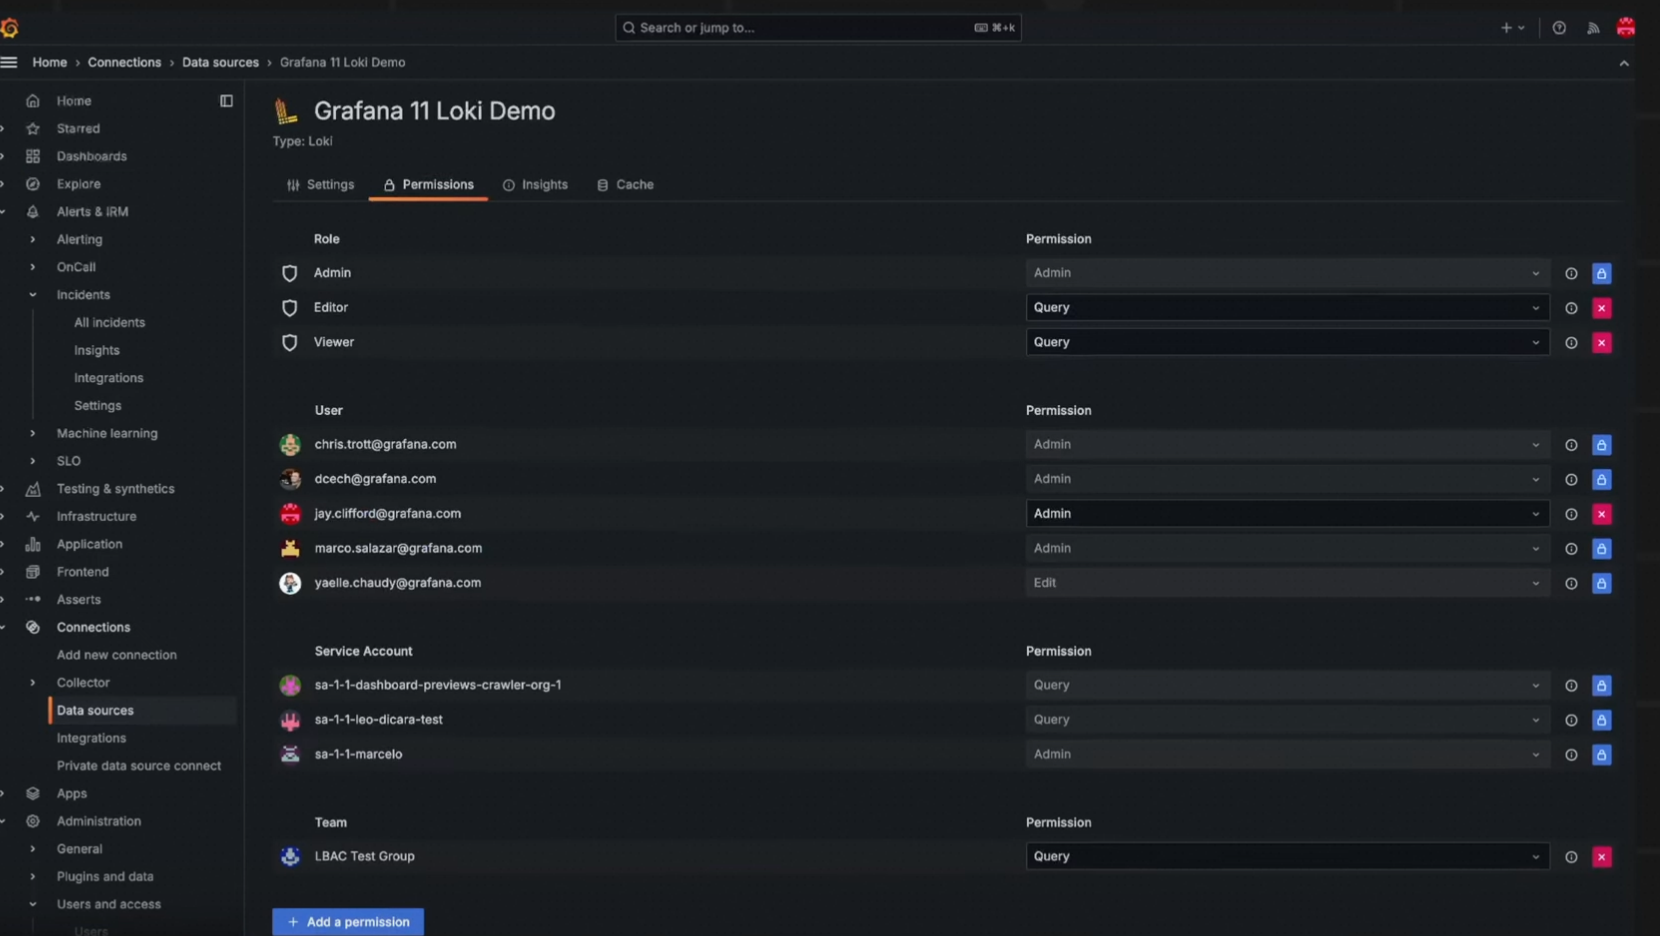Viewport: 1660px width, 936px height.
Task: Expand the Machine learning sidebar section
Action: pos(33,434)
